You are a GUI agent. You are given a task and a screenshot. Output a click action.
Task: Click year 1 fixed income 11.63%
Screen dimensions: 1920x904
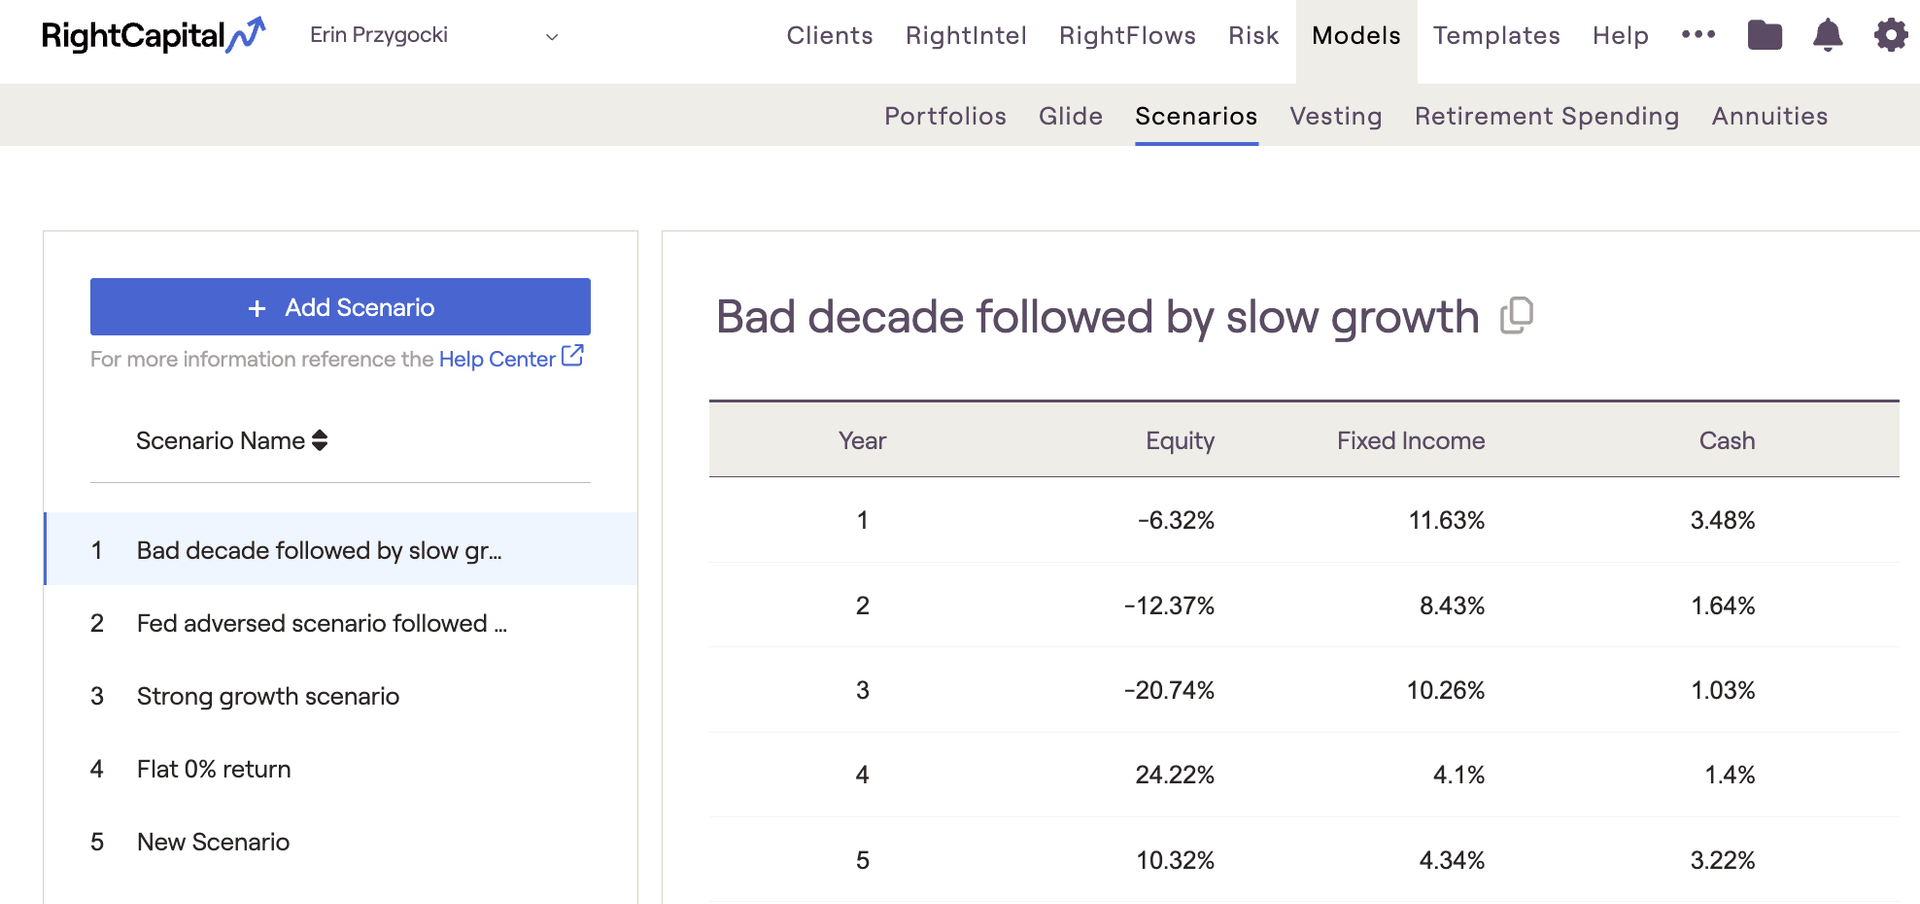click(x=1447, y=520)
